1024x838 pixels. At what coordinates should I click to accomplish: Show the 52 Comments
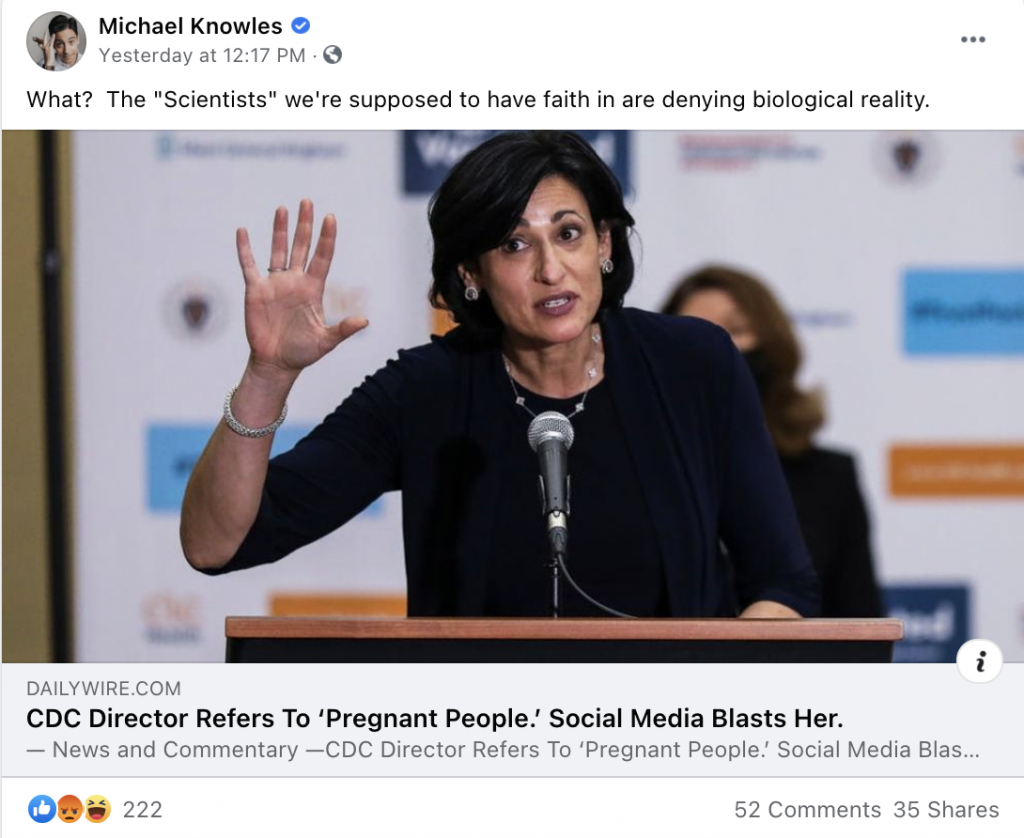click(x=807, y=810)
